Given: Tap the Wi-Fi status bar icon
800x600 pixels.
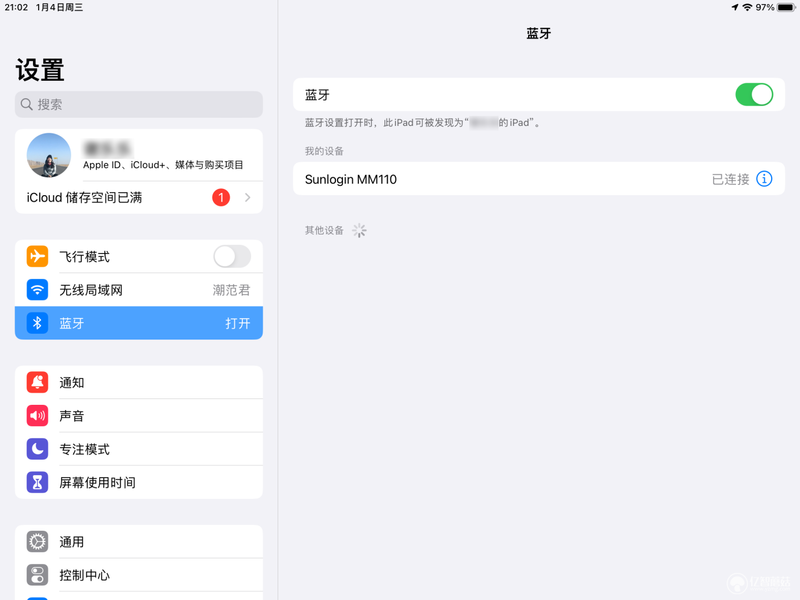Looking at the screenshot, I should [747, 7].
